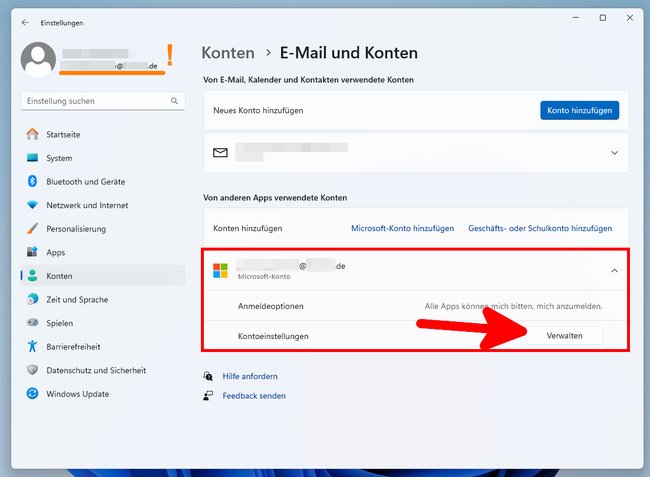The image size is (650, 477).
Task: Click the mail envelope icon
Action: tap(220, 153)
